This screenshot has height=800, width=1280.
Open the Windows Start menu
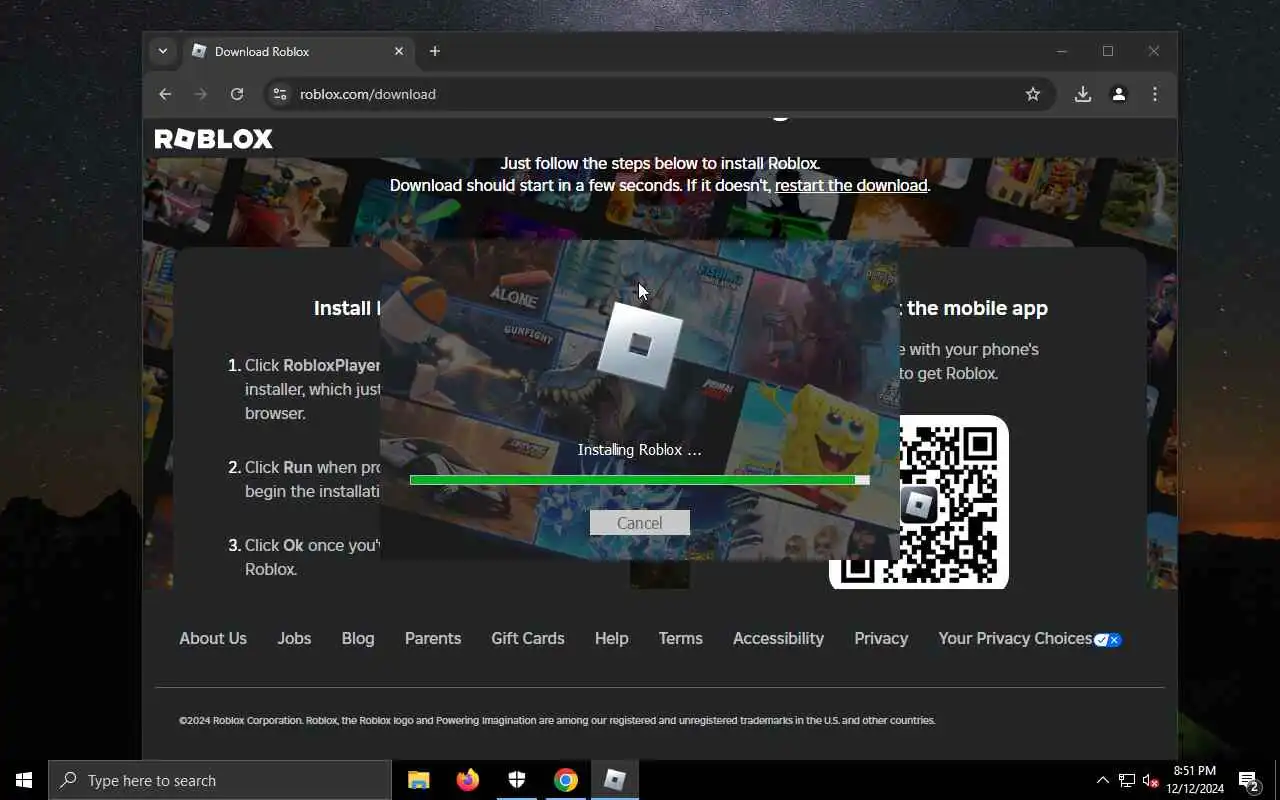coord(24,780)
